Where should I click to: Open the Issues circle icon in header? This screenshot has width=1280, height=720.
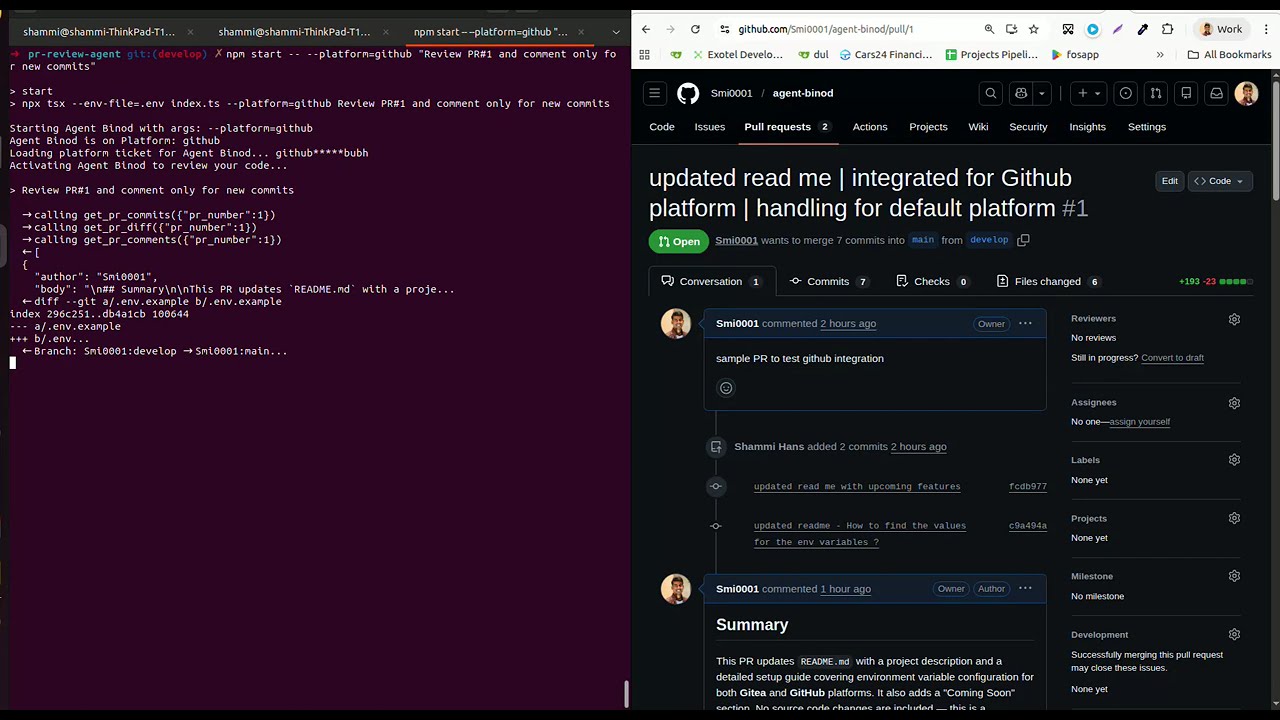[x=1126, y=93]
